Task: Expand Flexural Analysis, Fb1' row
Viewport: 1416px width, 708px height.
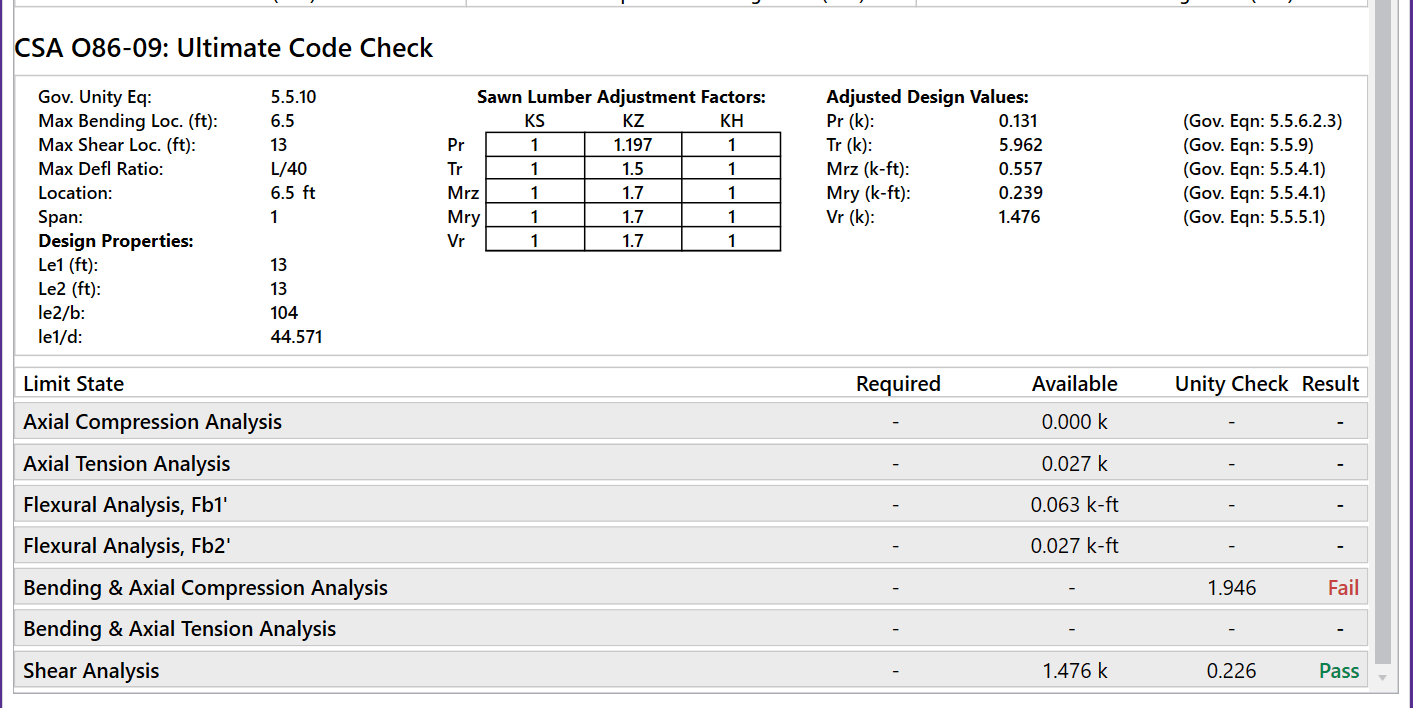Action: (x=126, y=505)
